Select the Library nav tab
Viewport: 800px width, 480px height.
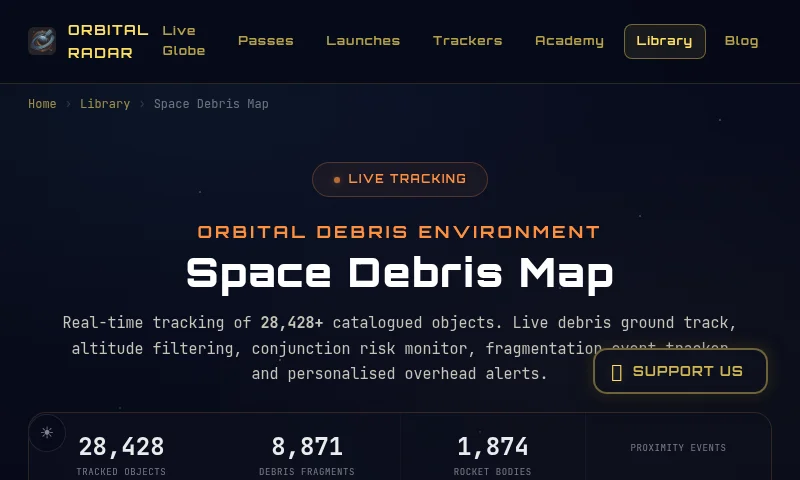coord(665,41)
